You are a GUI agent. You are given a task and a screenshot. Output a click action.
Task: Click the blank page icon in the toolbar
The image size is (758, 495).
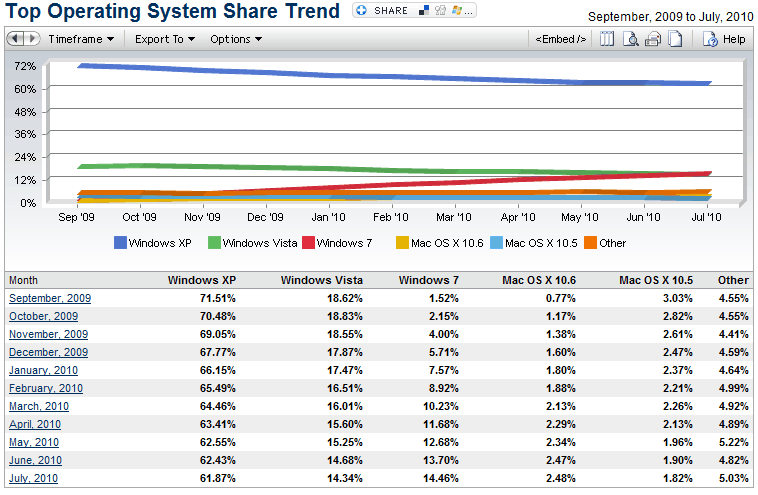pyautogui.click(x=675, y=40)
